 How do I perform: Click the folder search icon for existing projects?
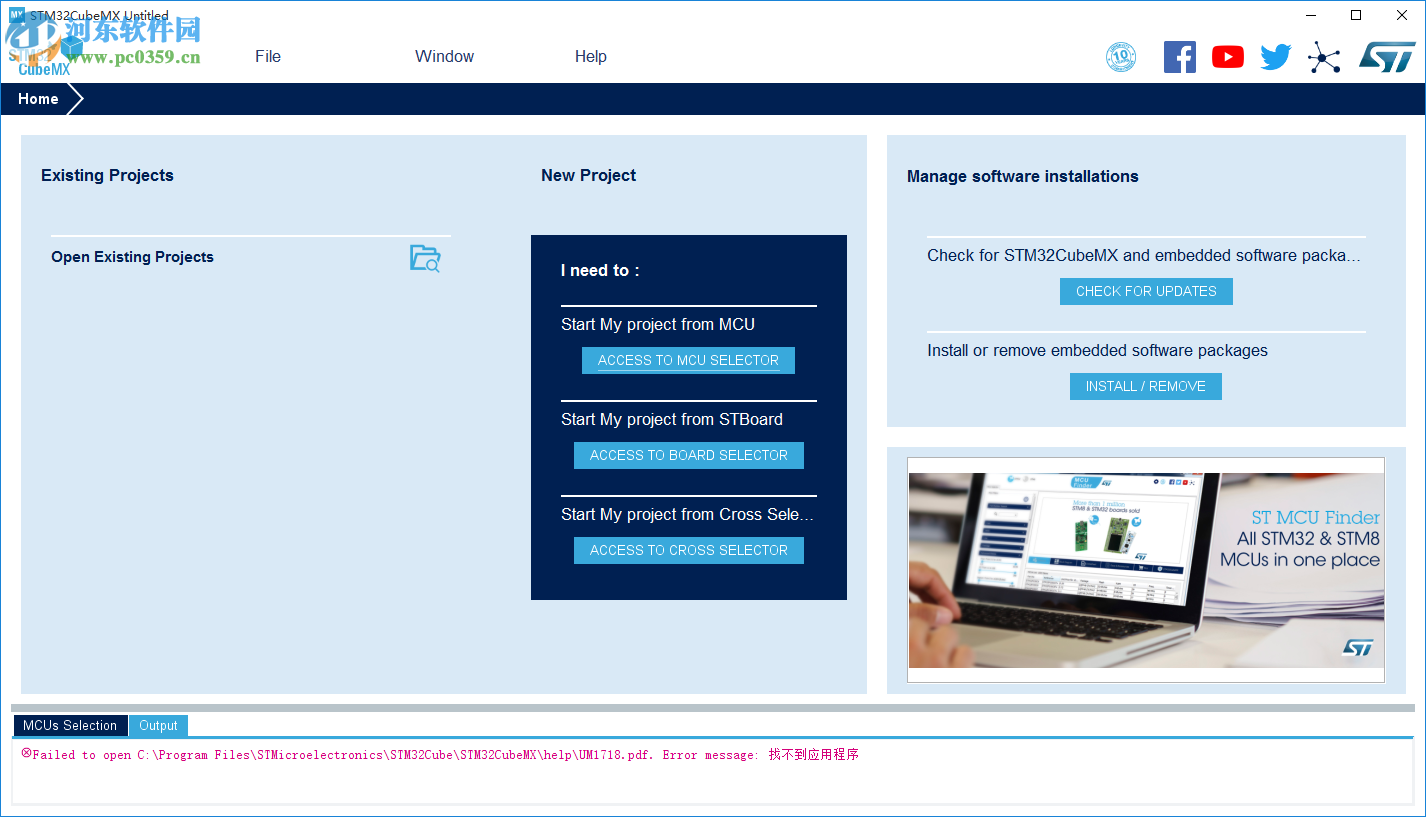[x=425, y=258]
